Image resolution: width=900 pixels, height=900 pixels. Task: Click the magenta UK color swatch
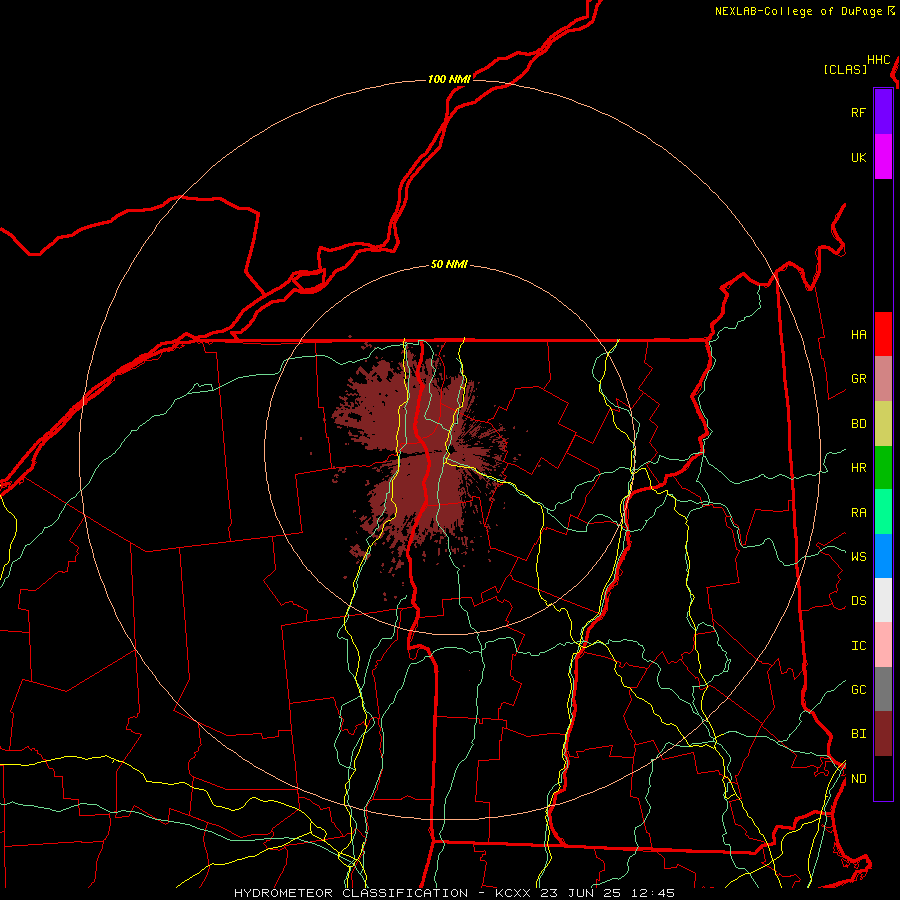point(883,157)
